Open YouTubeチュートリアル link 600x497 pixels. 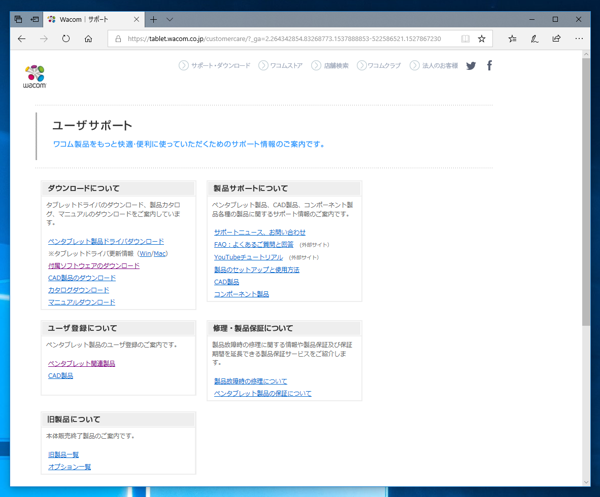pos(248,257)
